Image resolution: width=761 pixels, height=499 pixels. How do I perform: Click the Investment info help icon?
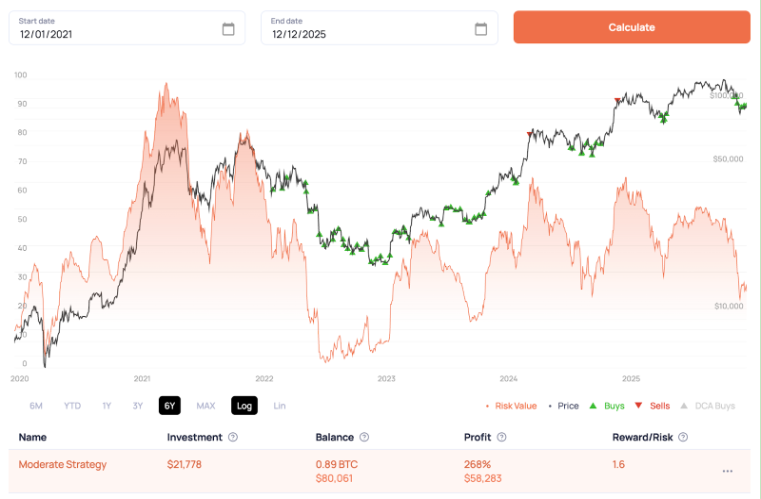(233, 437)
